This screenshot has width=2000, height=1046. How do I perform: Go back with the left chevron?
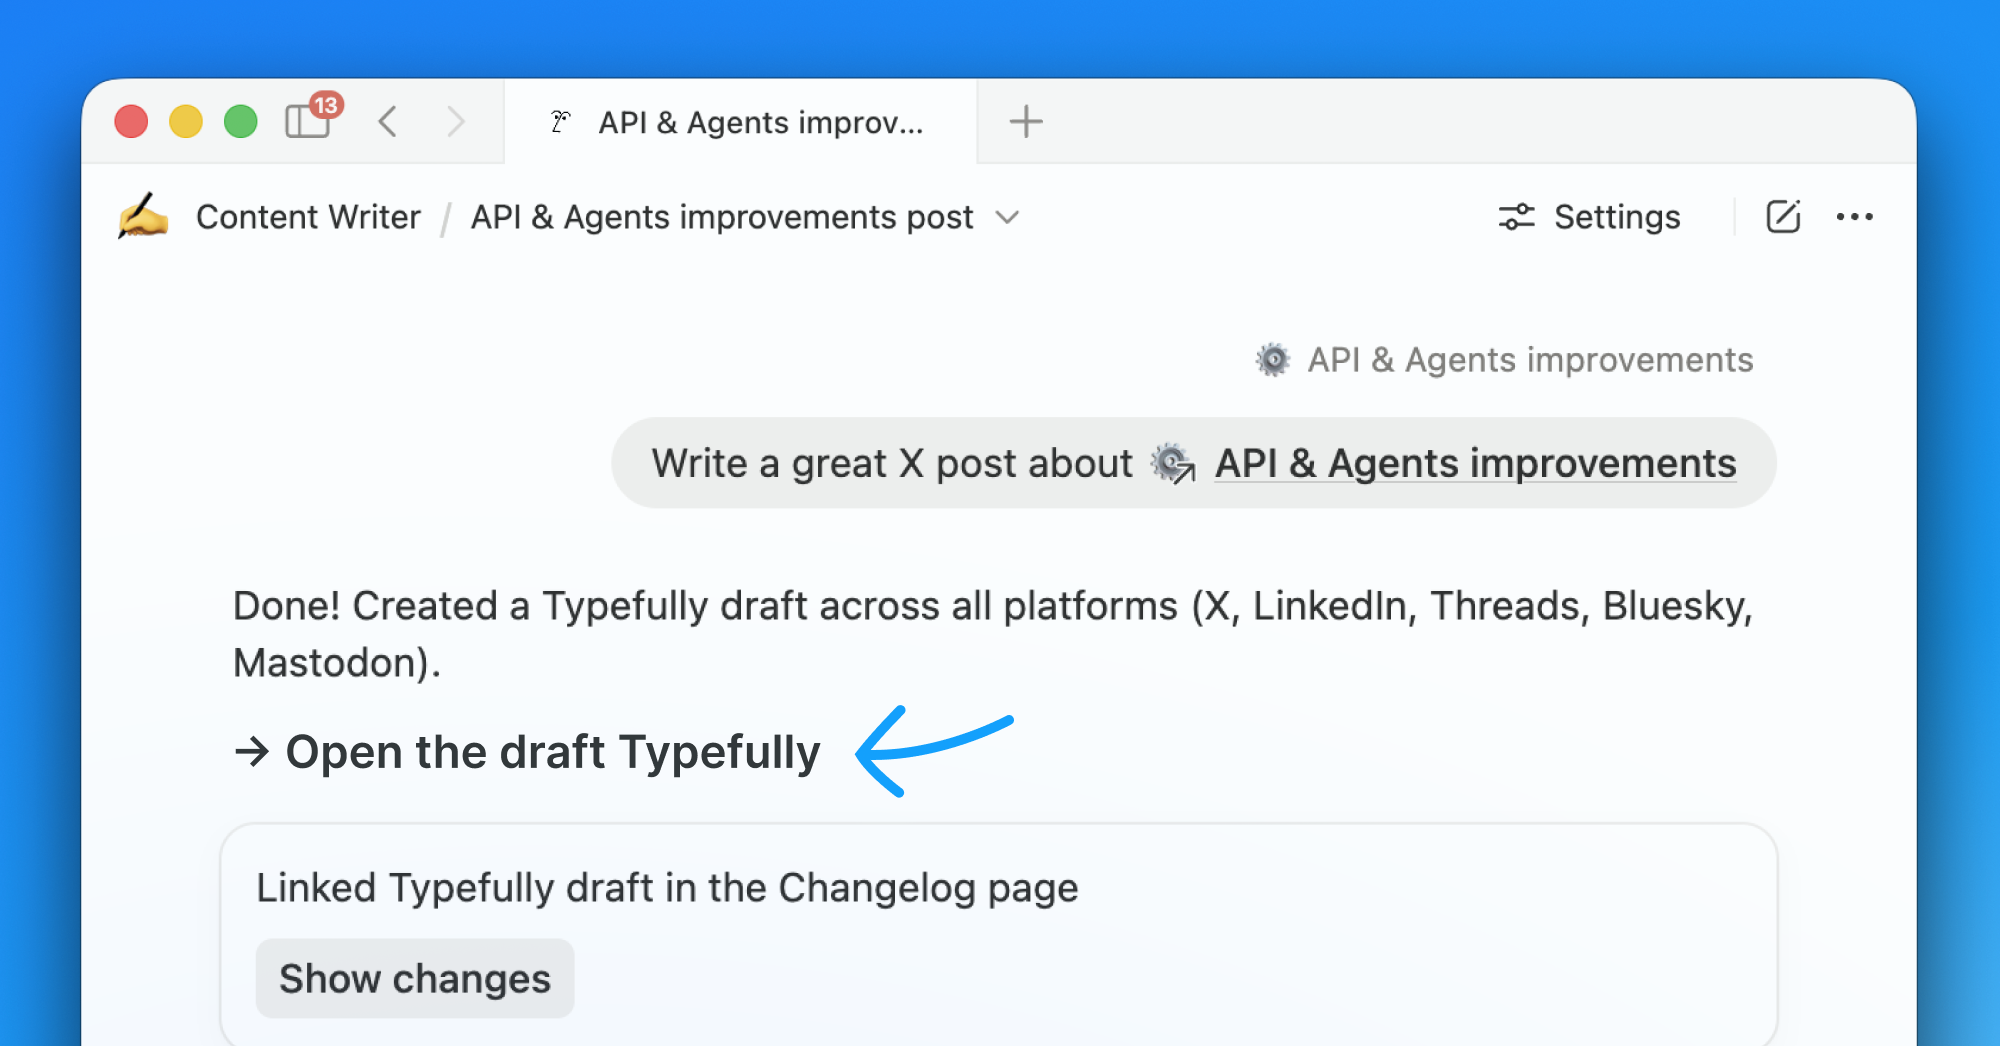(x=388, y=122)
